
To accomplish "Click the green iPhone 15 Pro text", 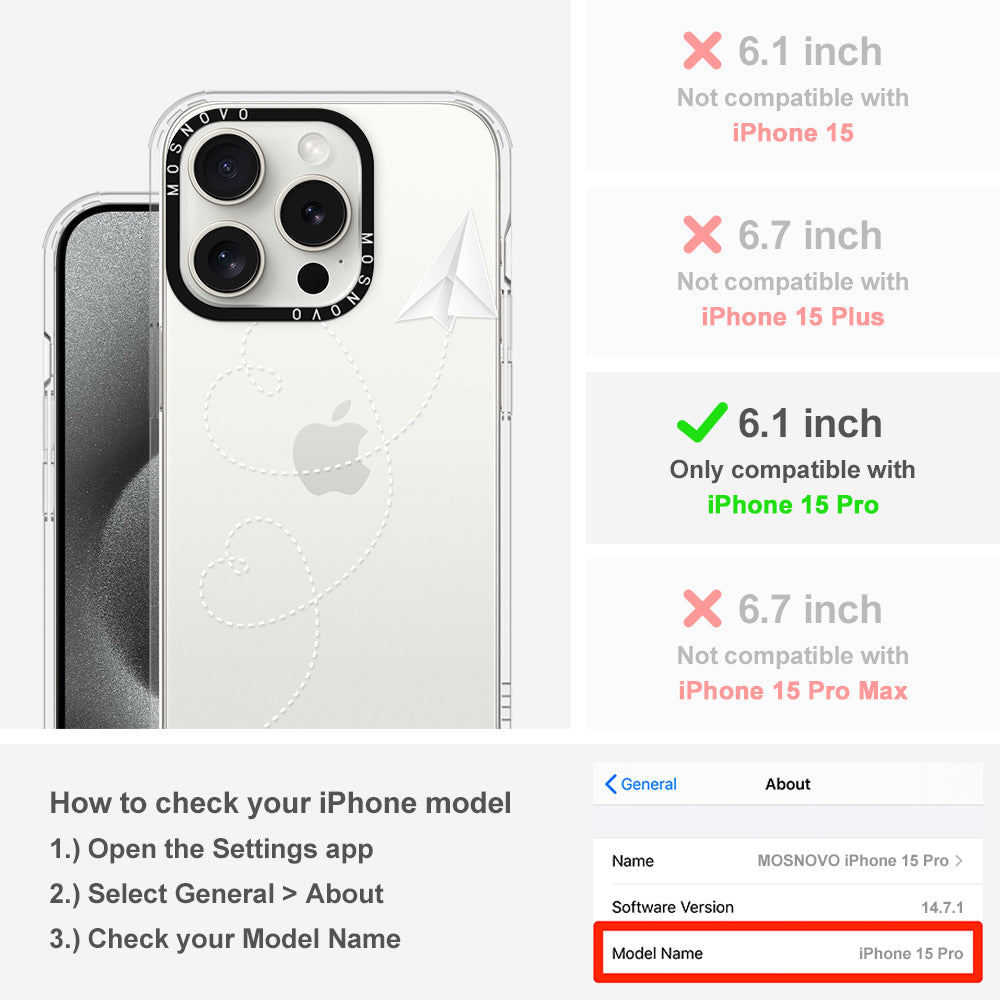I will (793, 504).
